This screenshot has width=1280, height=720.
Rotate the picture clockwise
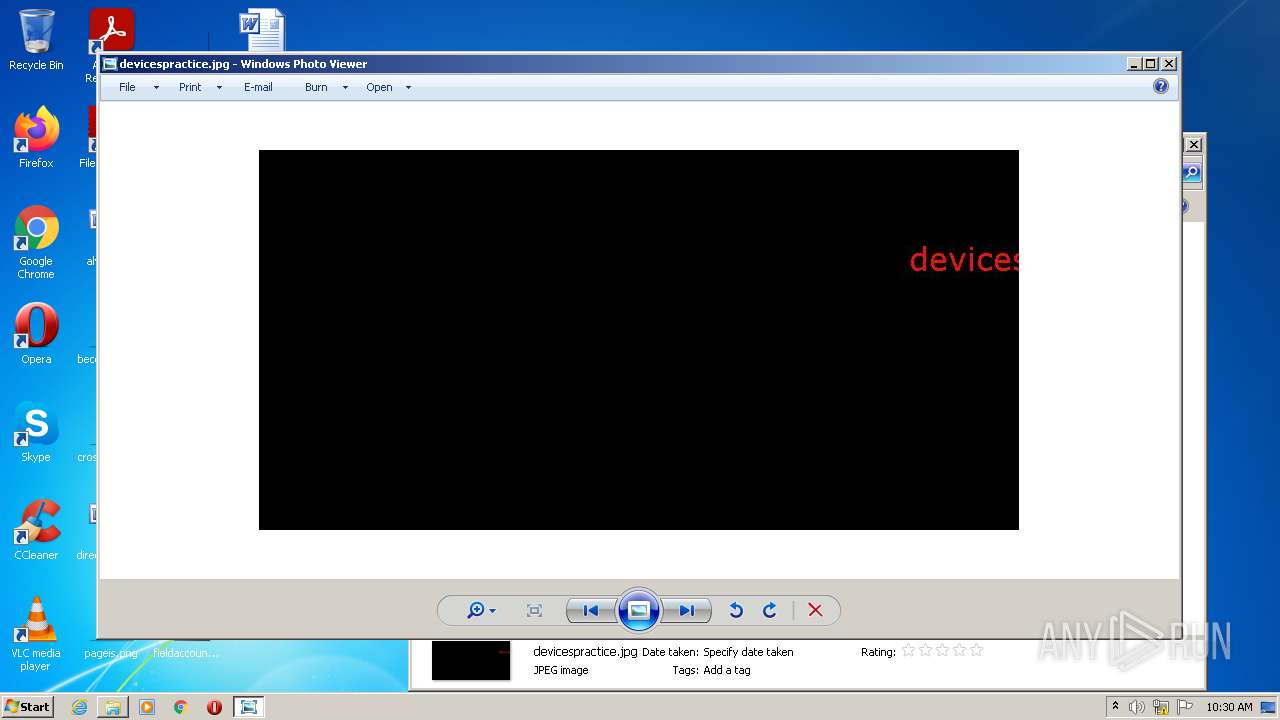coord(769,610)
